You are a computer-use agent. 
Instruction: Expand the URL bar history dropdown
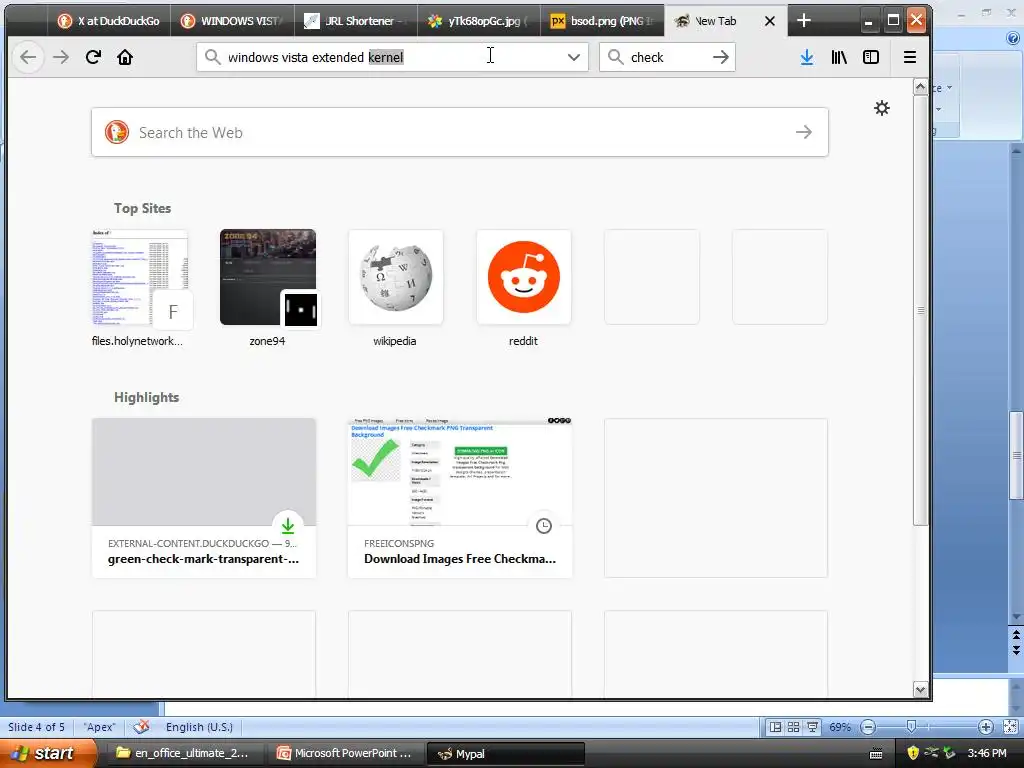(573, 57)
